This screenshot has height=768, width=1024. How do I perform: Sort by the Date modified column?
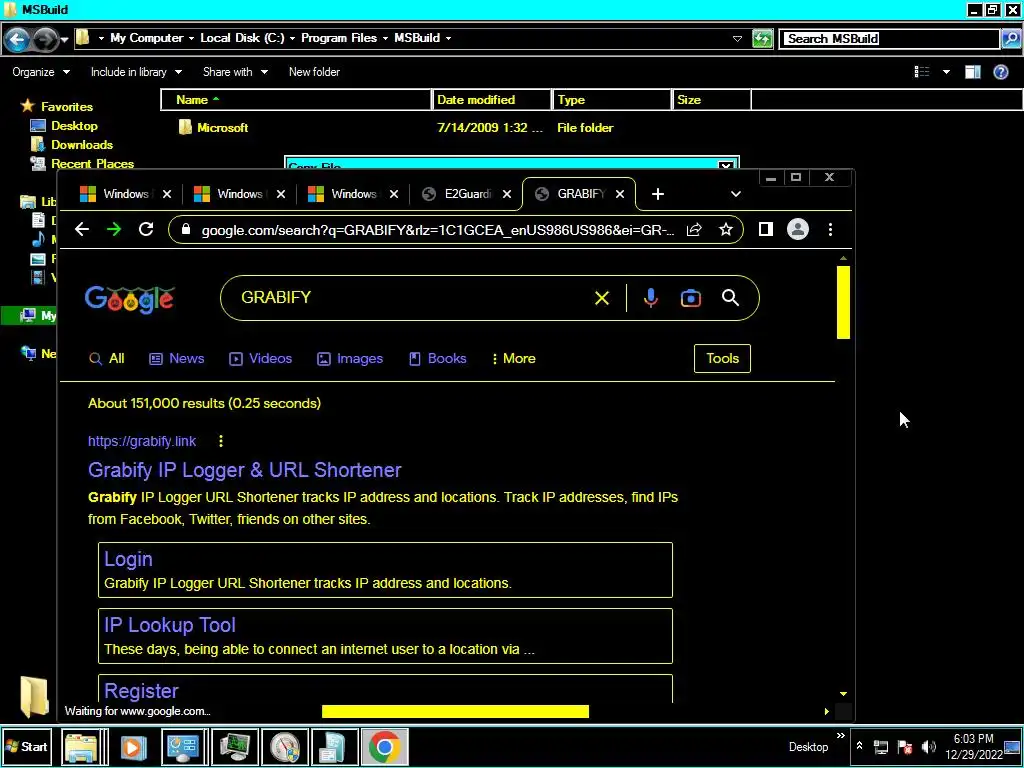click(492, 100)
